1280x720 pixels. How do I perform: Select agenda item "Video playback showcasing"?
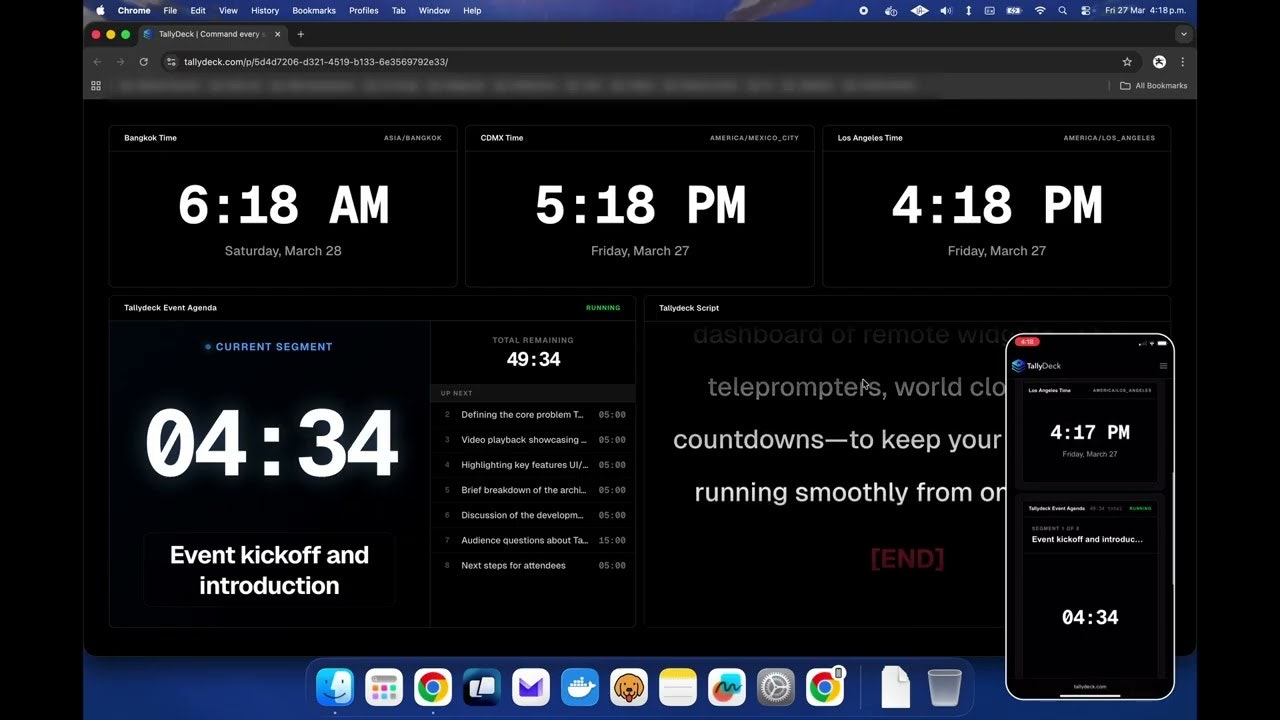(x=533, y=440)
